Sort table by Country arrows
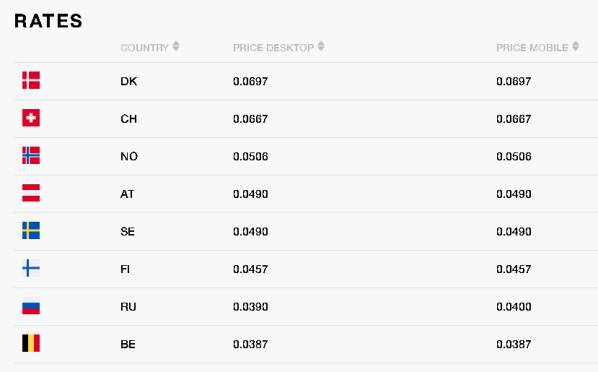598x372 pixels. pyautogui.click(x=176, y=46)
